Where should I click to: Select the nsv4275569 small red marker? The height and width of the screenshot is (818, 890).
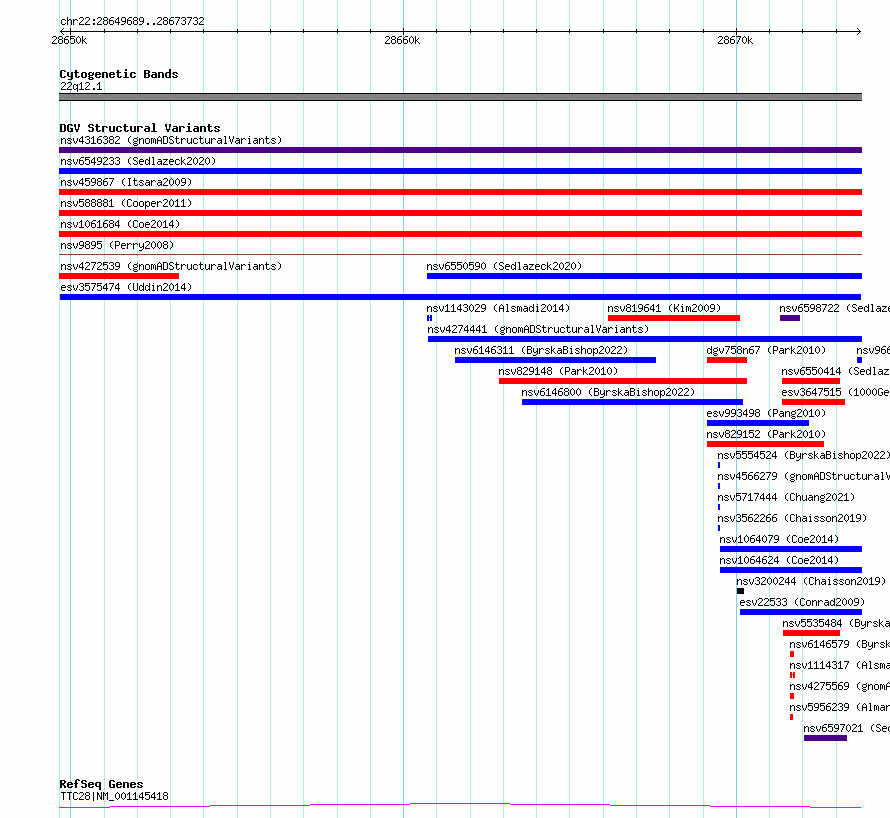point(792,696)
